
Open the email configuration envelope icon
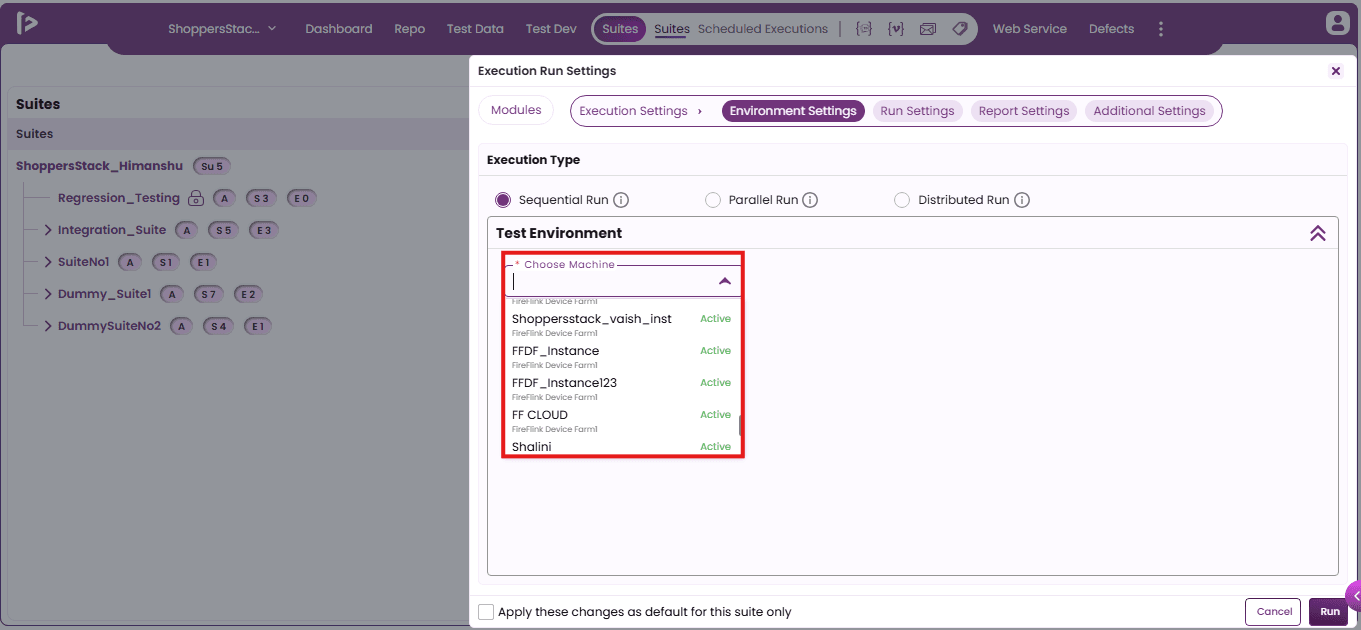coord(928,29)
